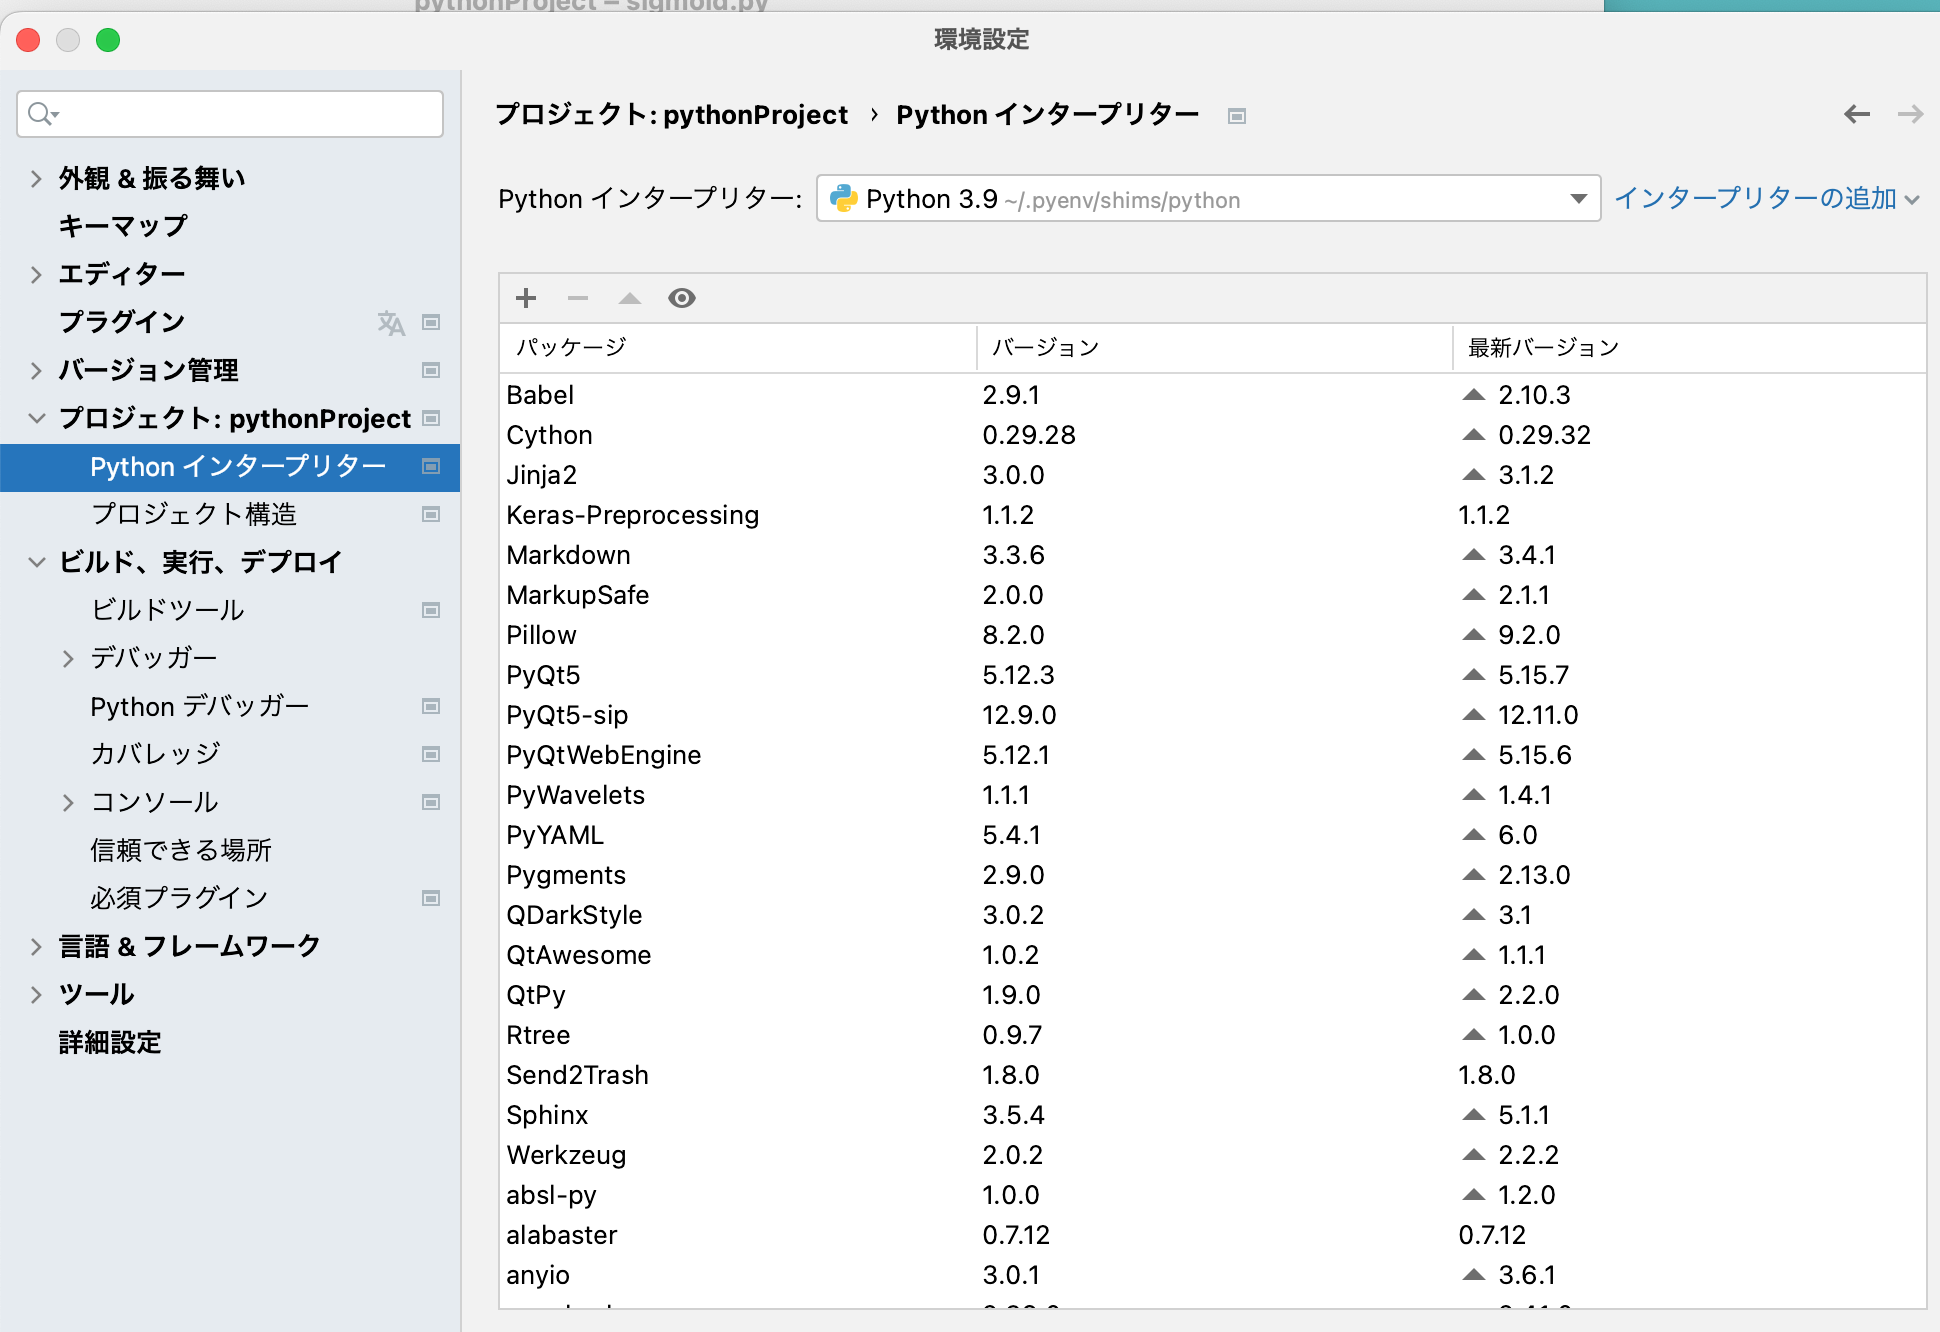Click the language icon beside プラグイン

tap(391, 322)
